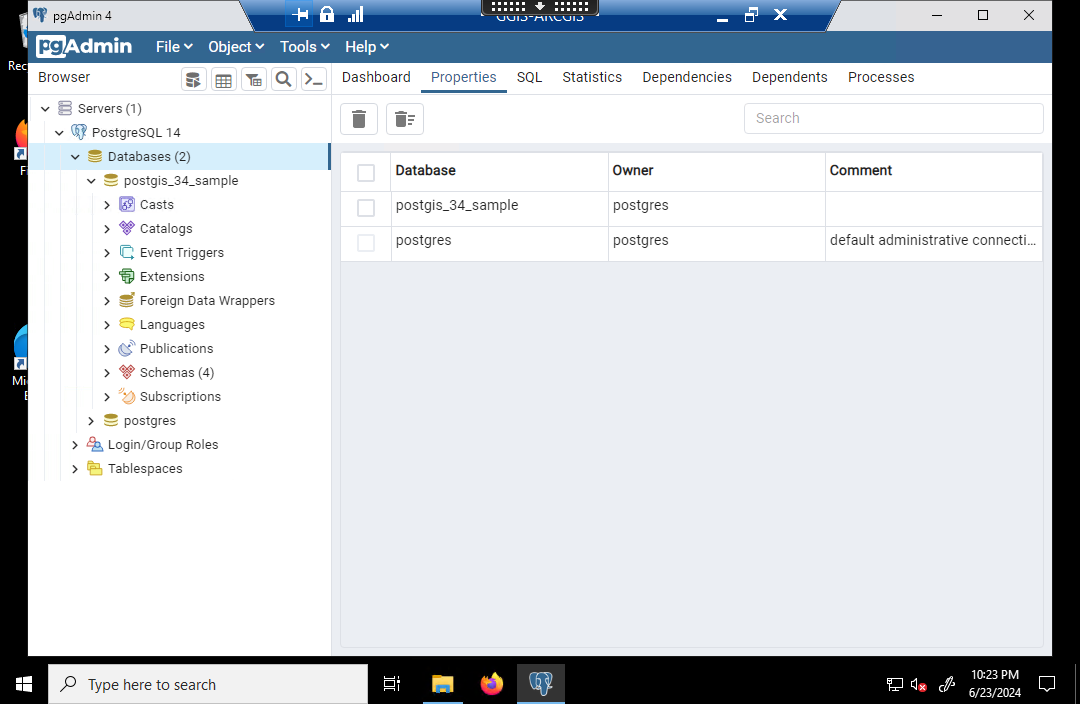Toggle the select-all checkbox in table header
The width and height of the screenshot is (1080, 704).
pos(366,172)
